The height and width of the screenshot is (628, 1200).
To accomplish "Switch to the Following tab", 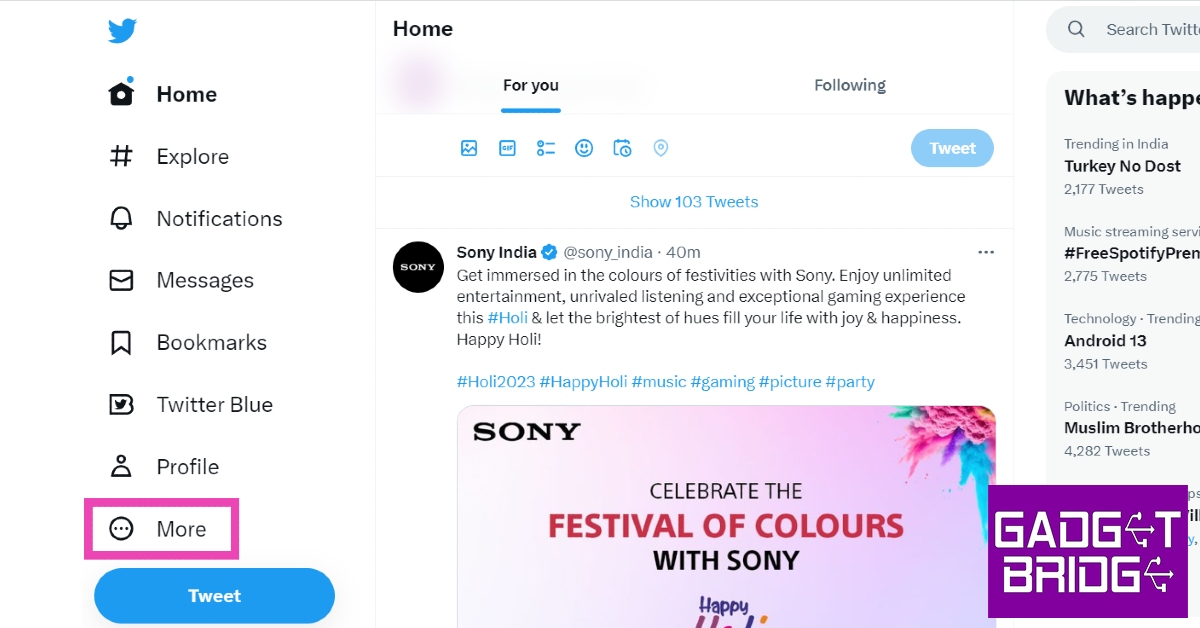I will (849, 86).
